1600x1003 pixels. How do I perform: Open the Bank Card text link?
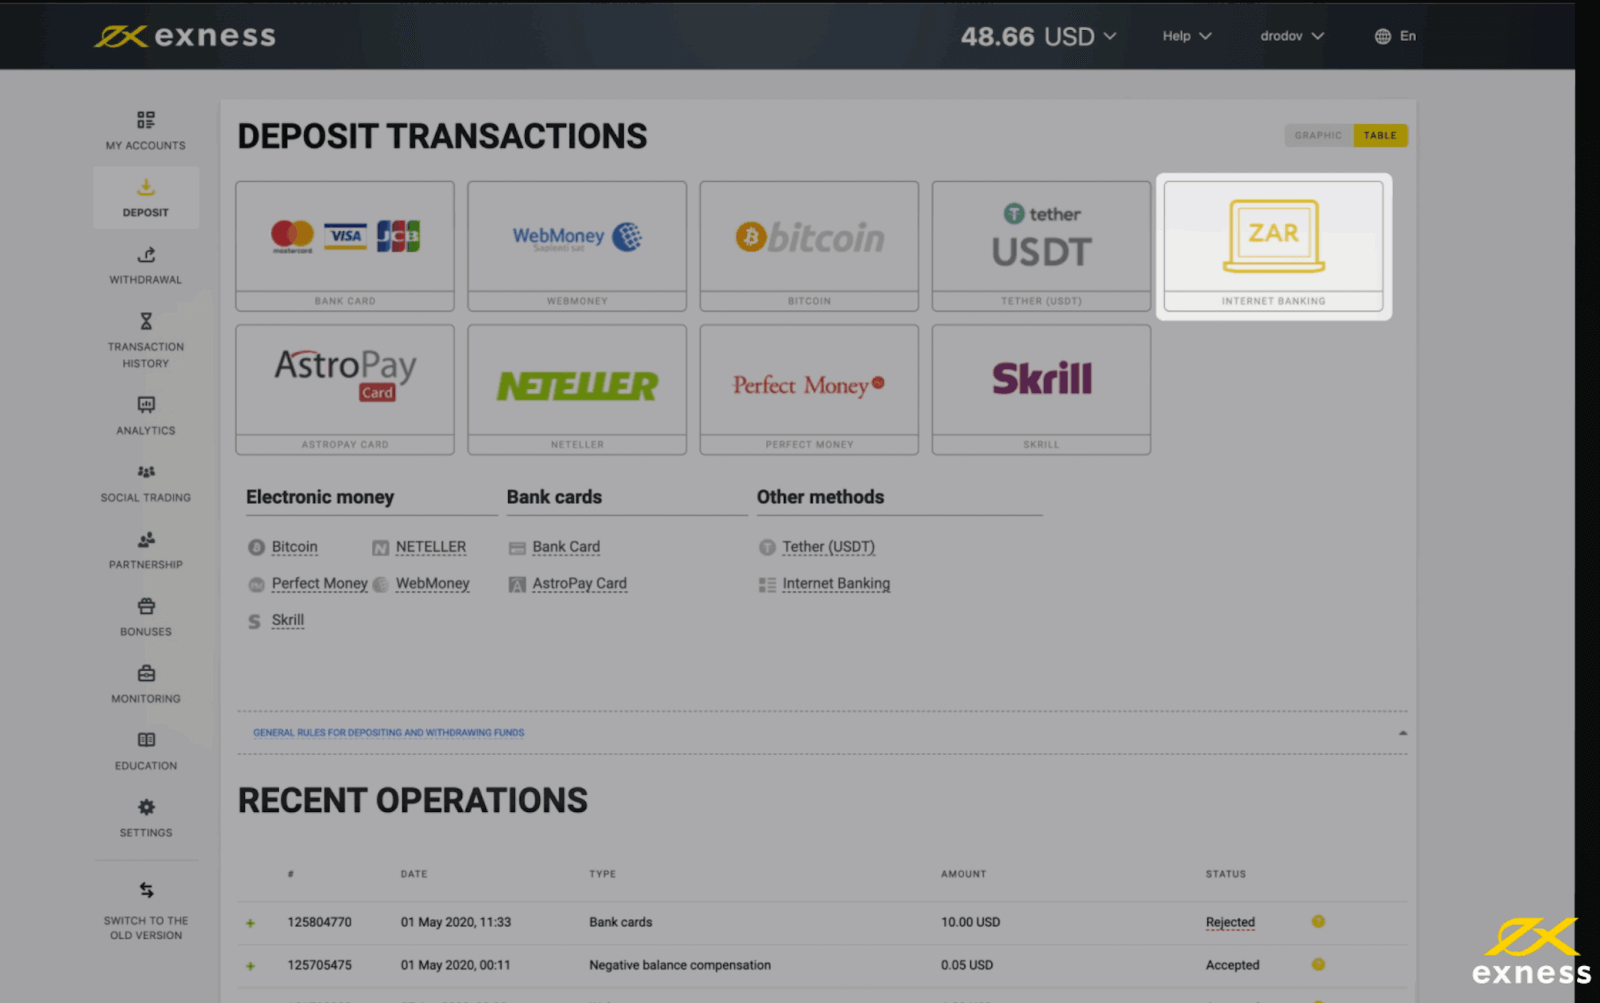coord(566,547)
